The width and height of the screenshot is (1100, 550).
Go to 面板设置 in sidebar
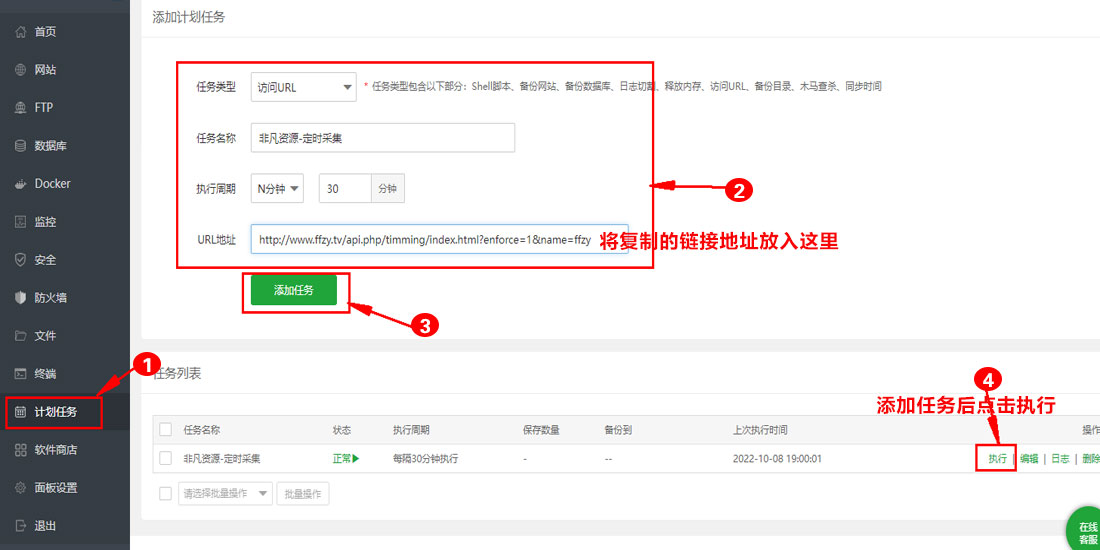(55, 488)
